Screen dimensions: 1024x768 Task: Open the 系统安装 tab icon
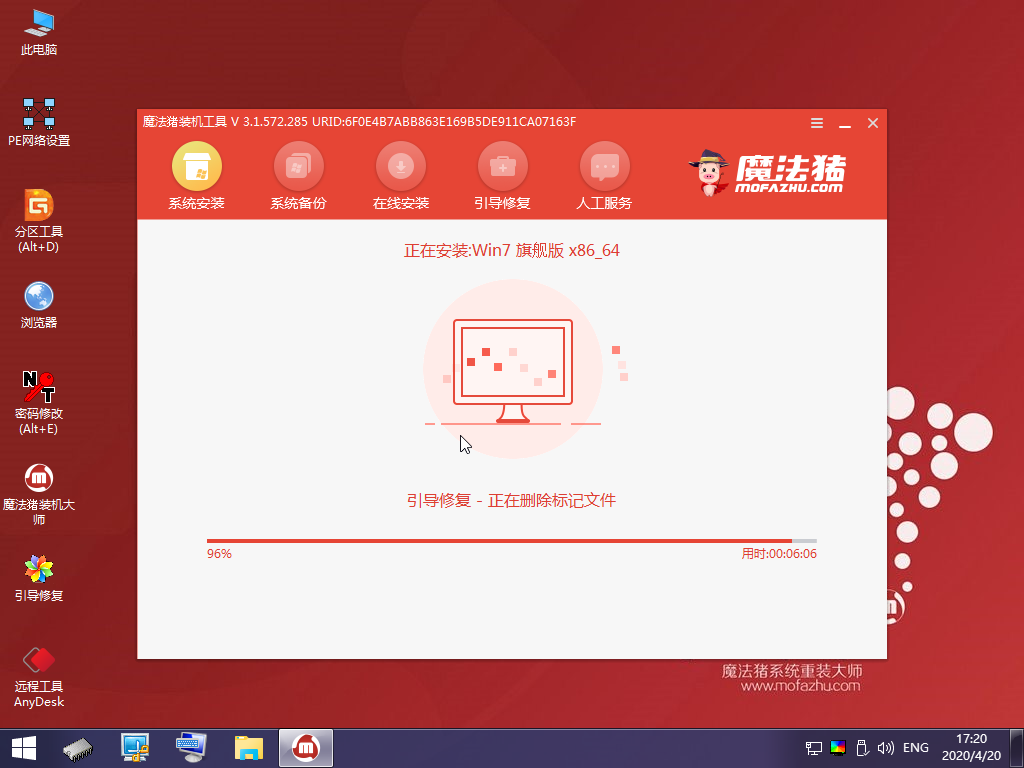[x=197, y=167]
